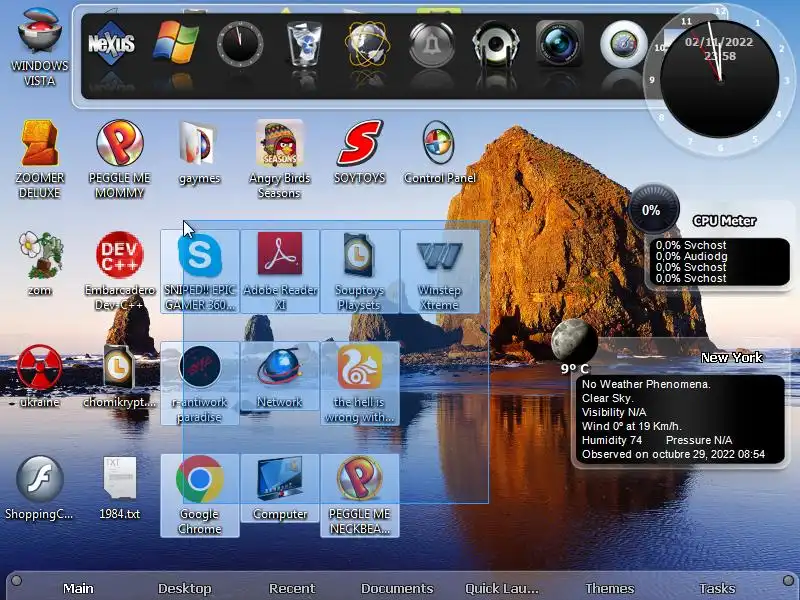Click the CPU Meter 0% gauge

pyautogui.click(x=652, y=209)
